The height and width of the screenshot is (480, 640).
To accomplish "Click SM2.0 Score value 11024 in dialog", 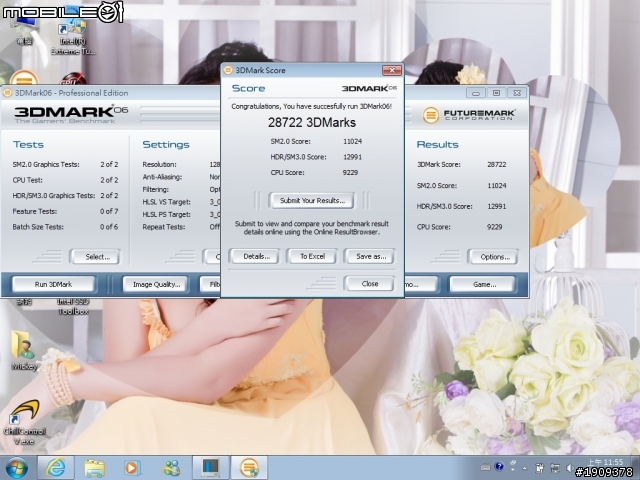I will click(352, 141).
